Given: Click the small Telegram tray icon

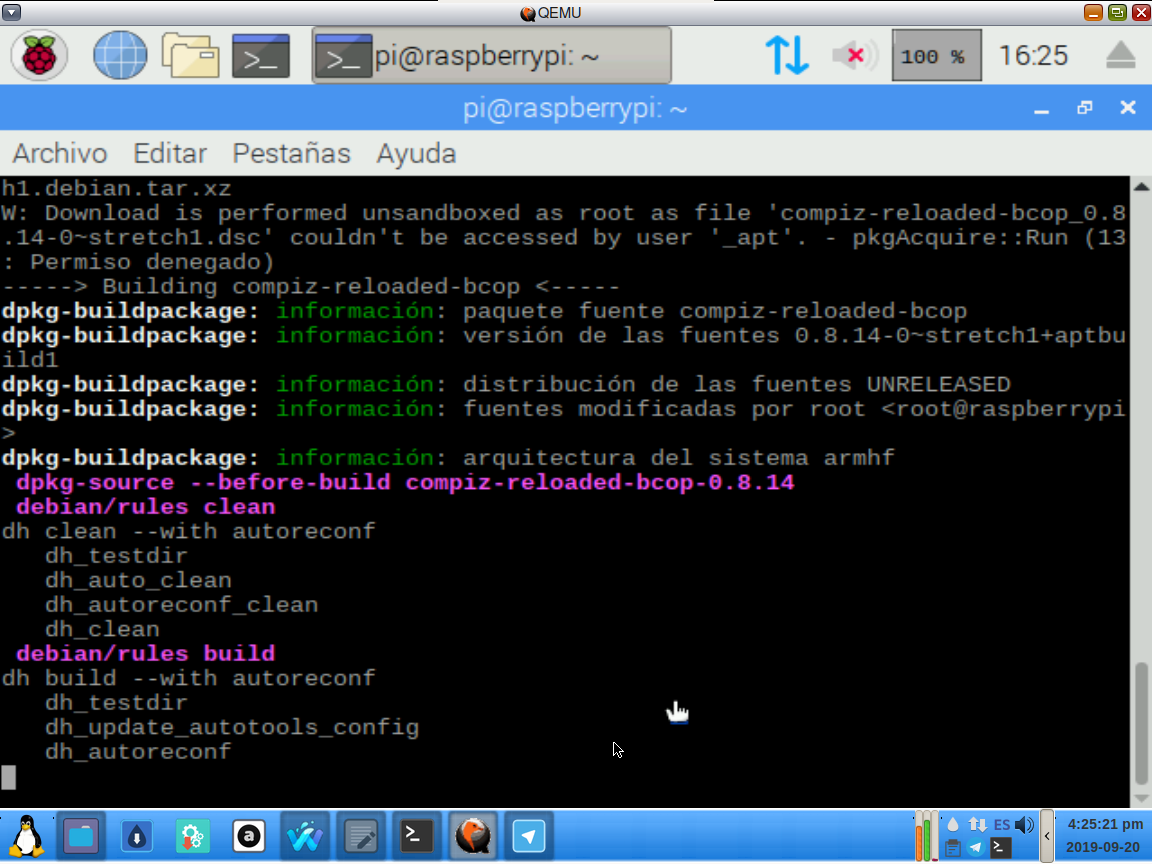Looking at the screenshot, I should click(976, 848).
